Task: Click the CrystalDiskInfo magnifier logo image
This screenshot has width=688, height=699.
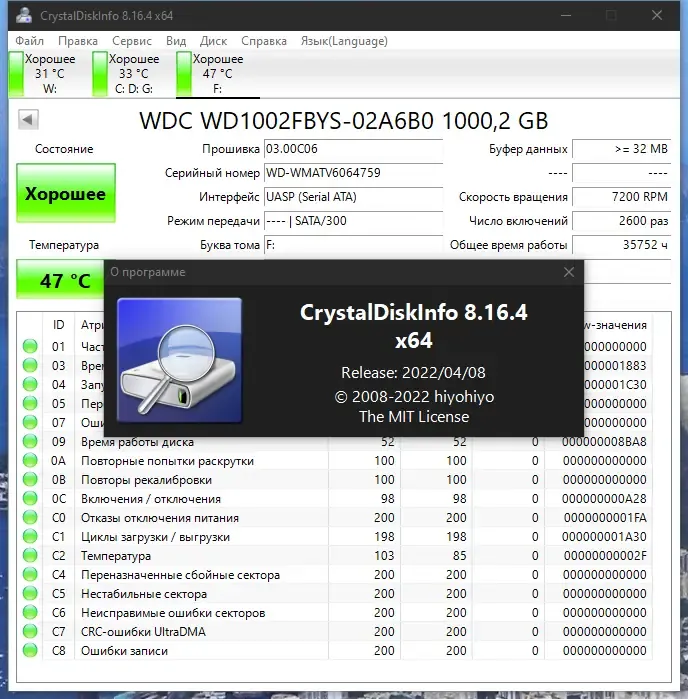Action: click(x=179, y=360)
